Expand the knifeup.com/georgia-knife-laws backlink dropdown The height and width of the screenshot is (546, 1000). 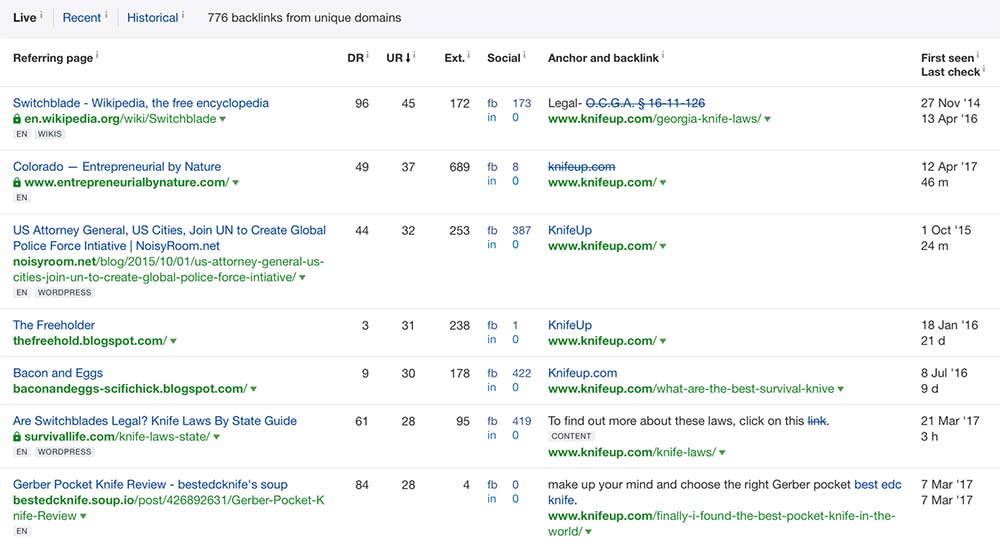pyautogui.click(x=767, y=119)
